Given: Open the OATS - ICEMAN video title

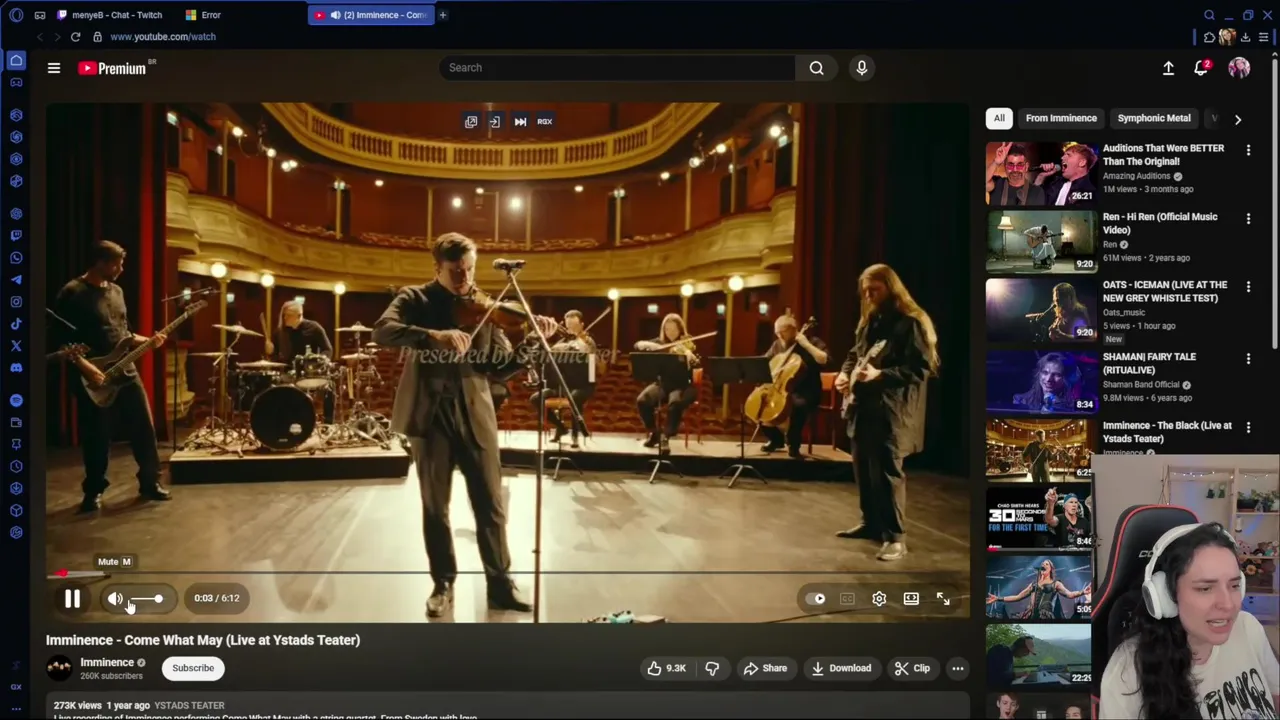Looking at the screenshot, I should pos(1165,291).
